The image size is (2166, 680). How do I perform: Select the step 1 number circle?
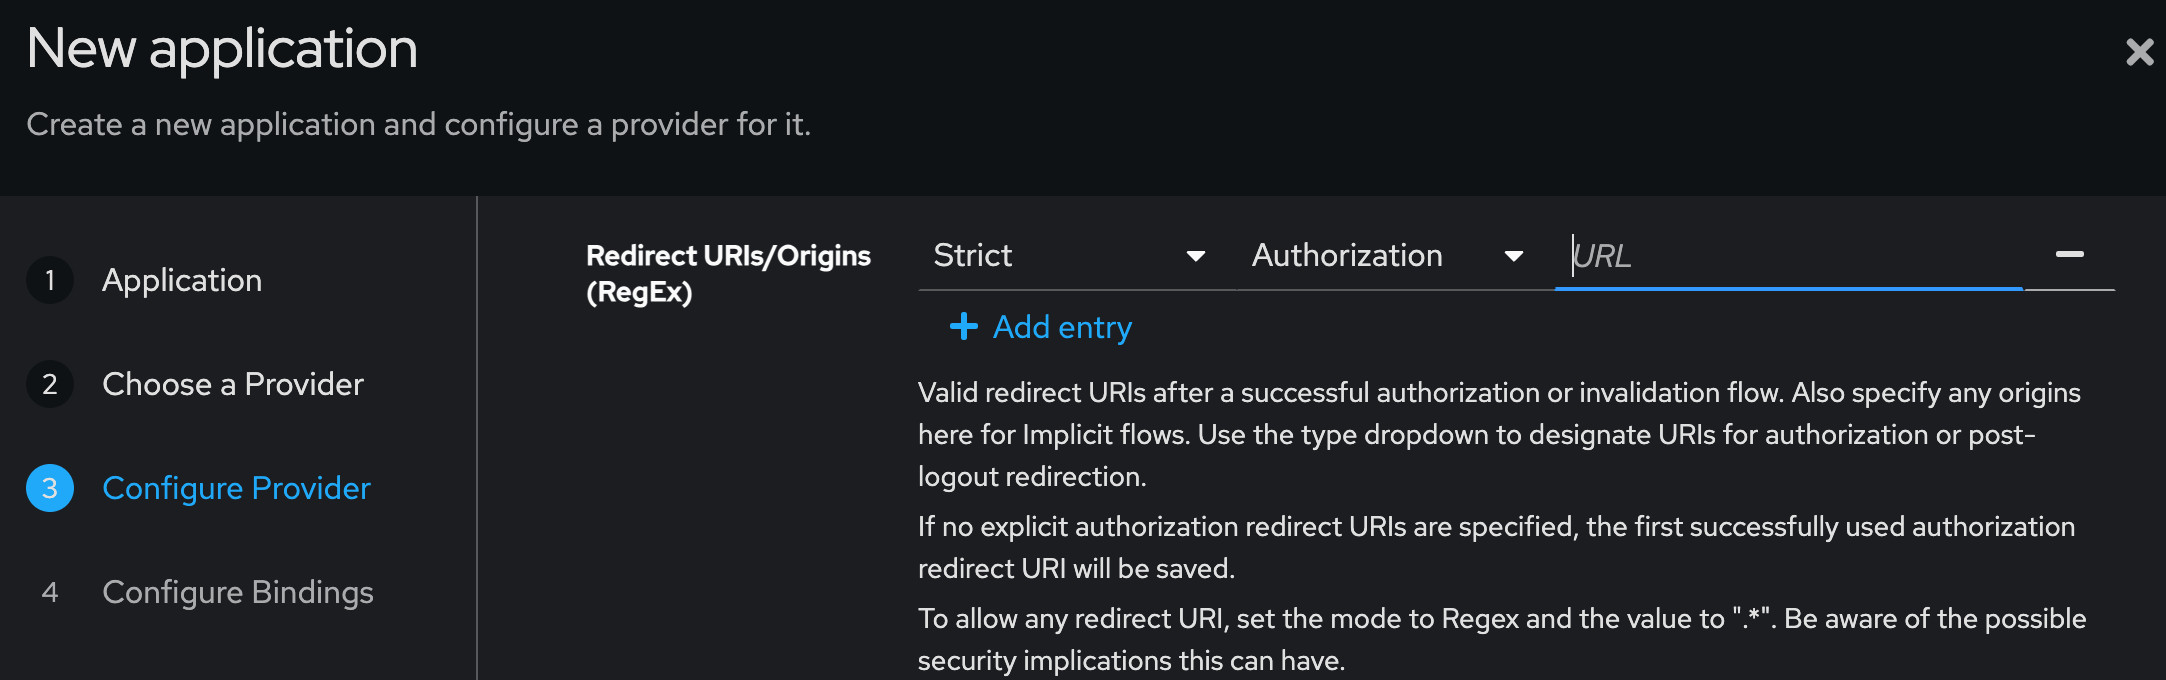pos(50,280)
